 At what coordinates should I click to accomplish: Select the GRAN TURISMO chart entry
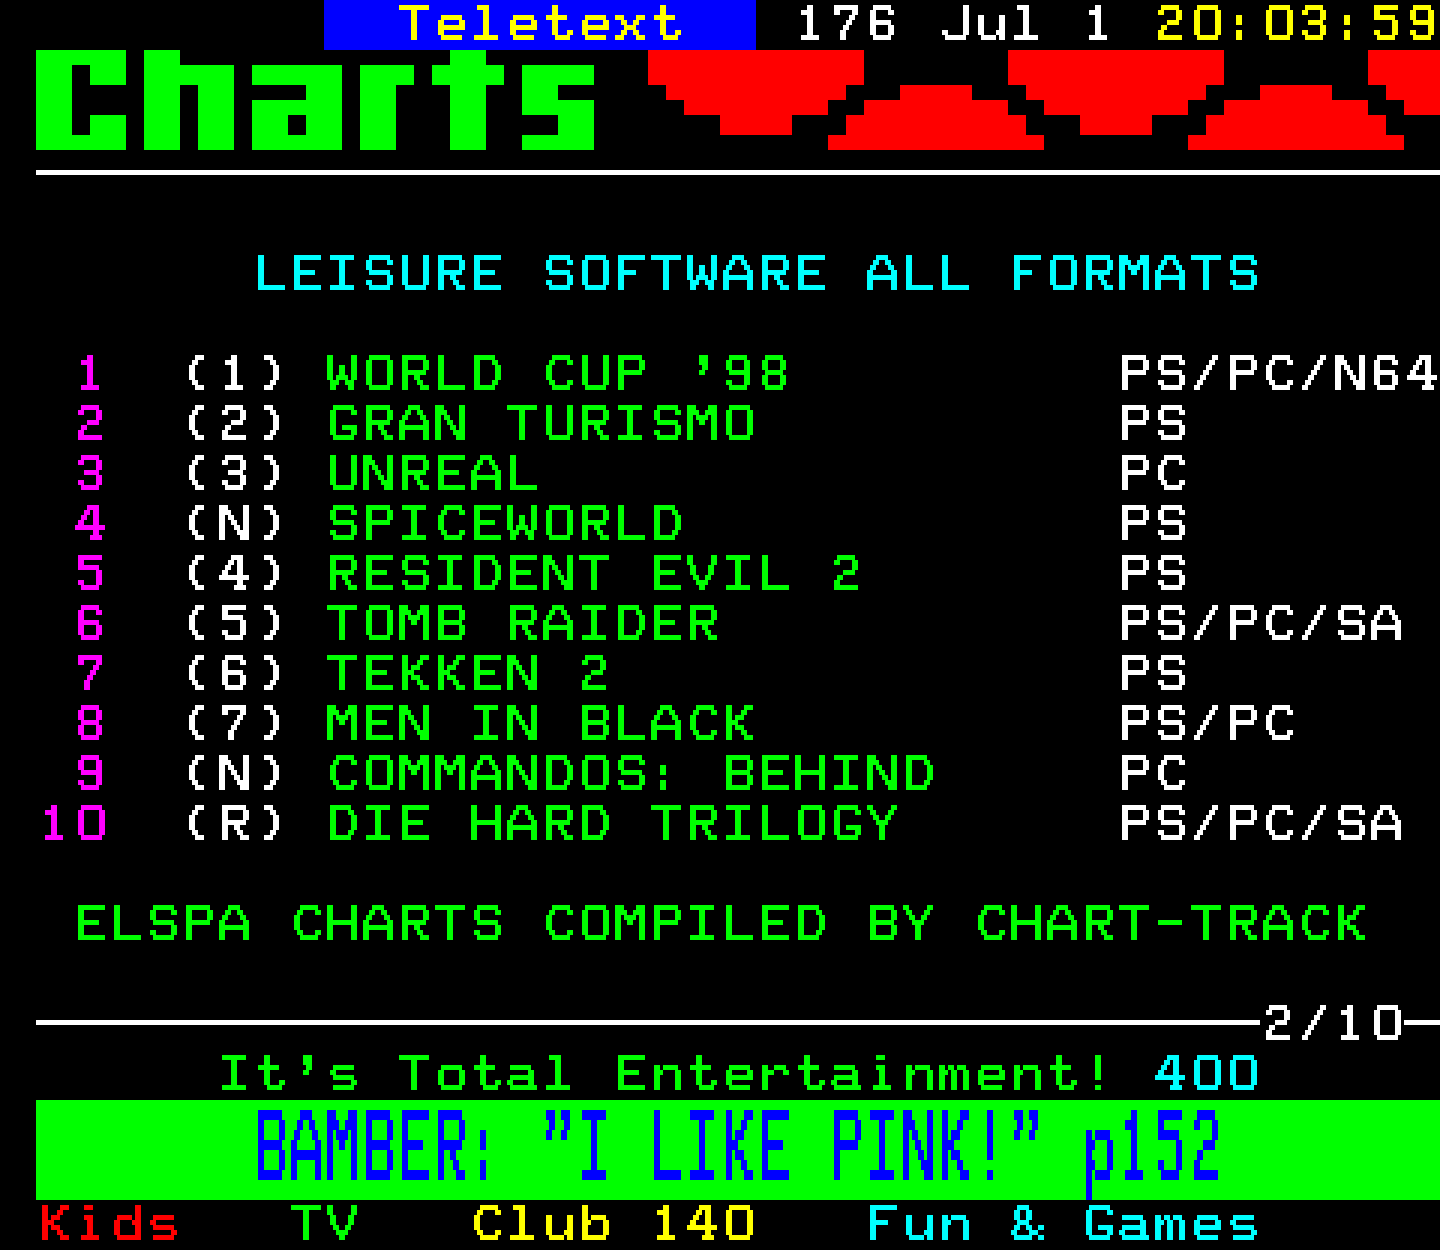point(541,424)
